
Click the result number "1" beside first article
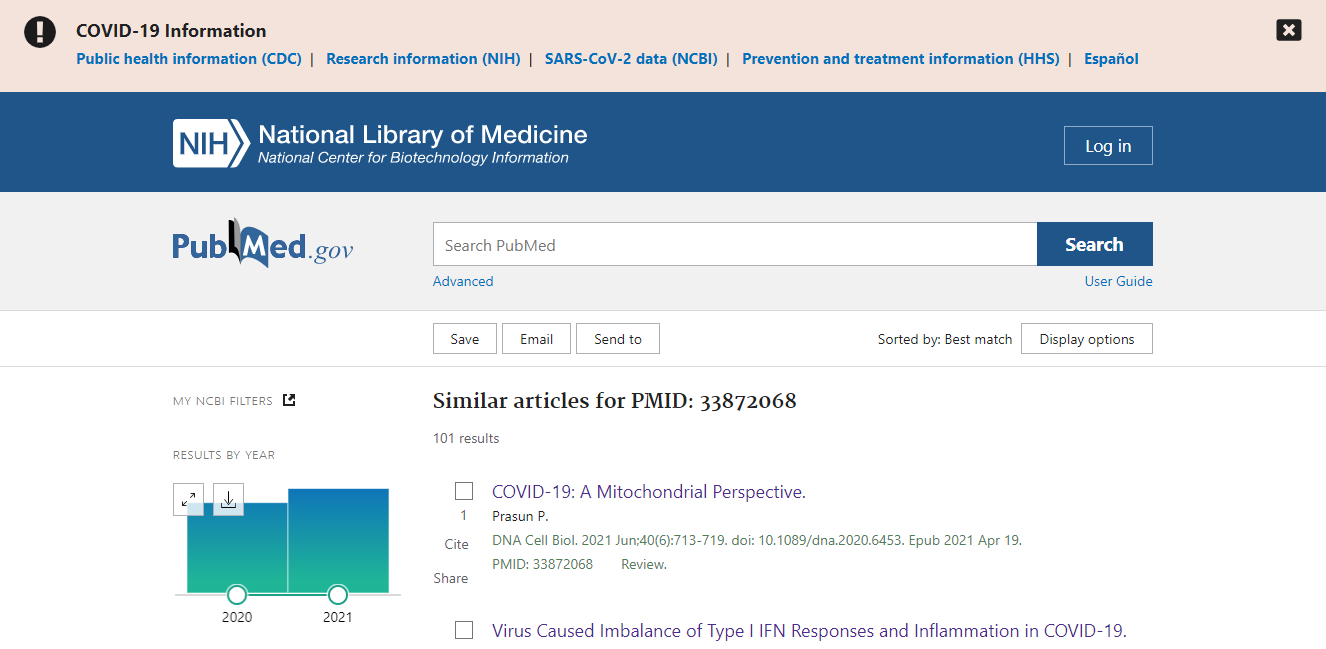463,516
